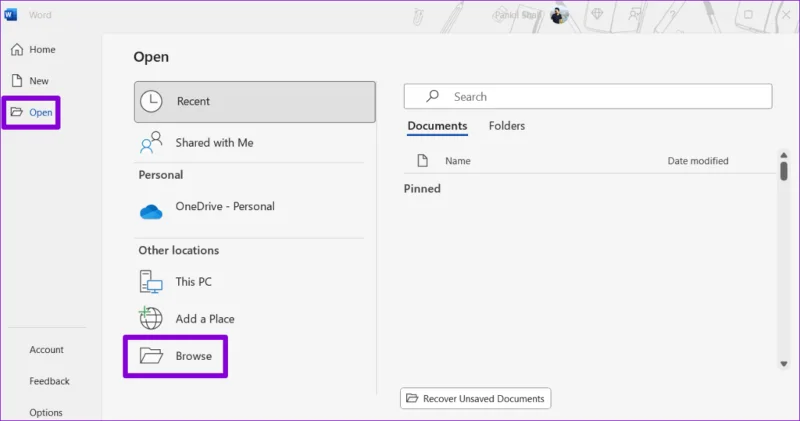Click the question mark help icon

pyautogui.click(x=672, y=15)
